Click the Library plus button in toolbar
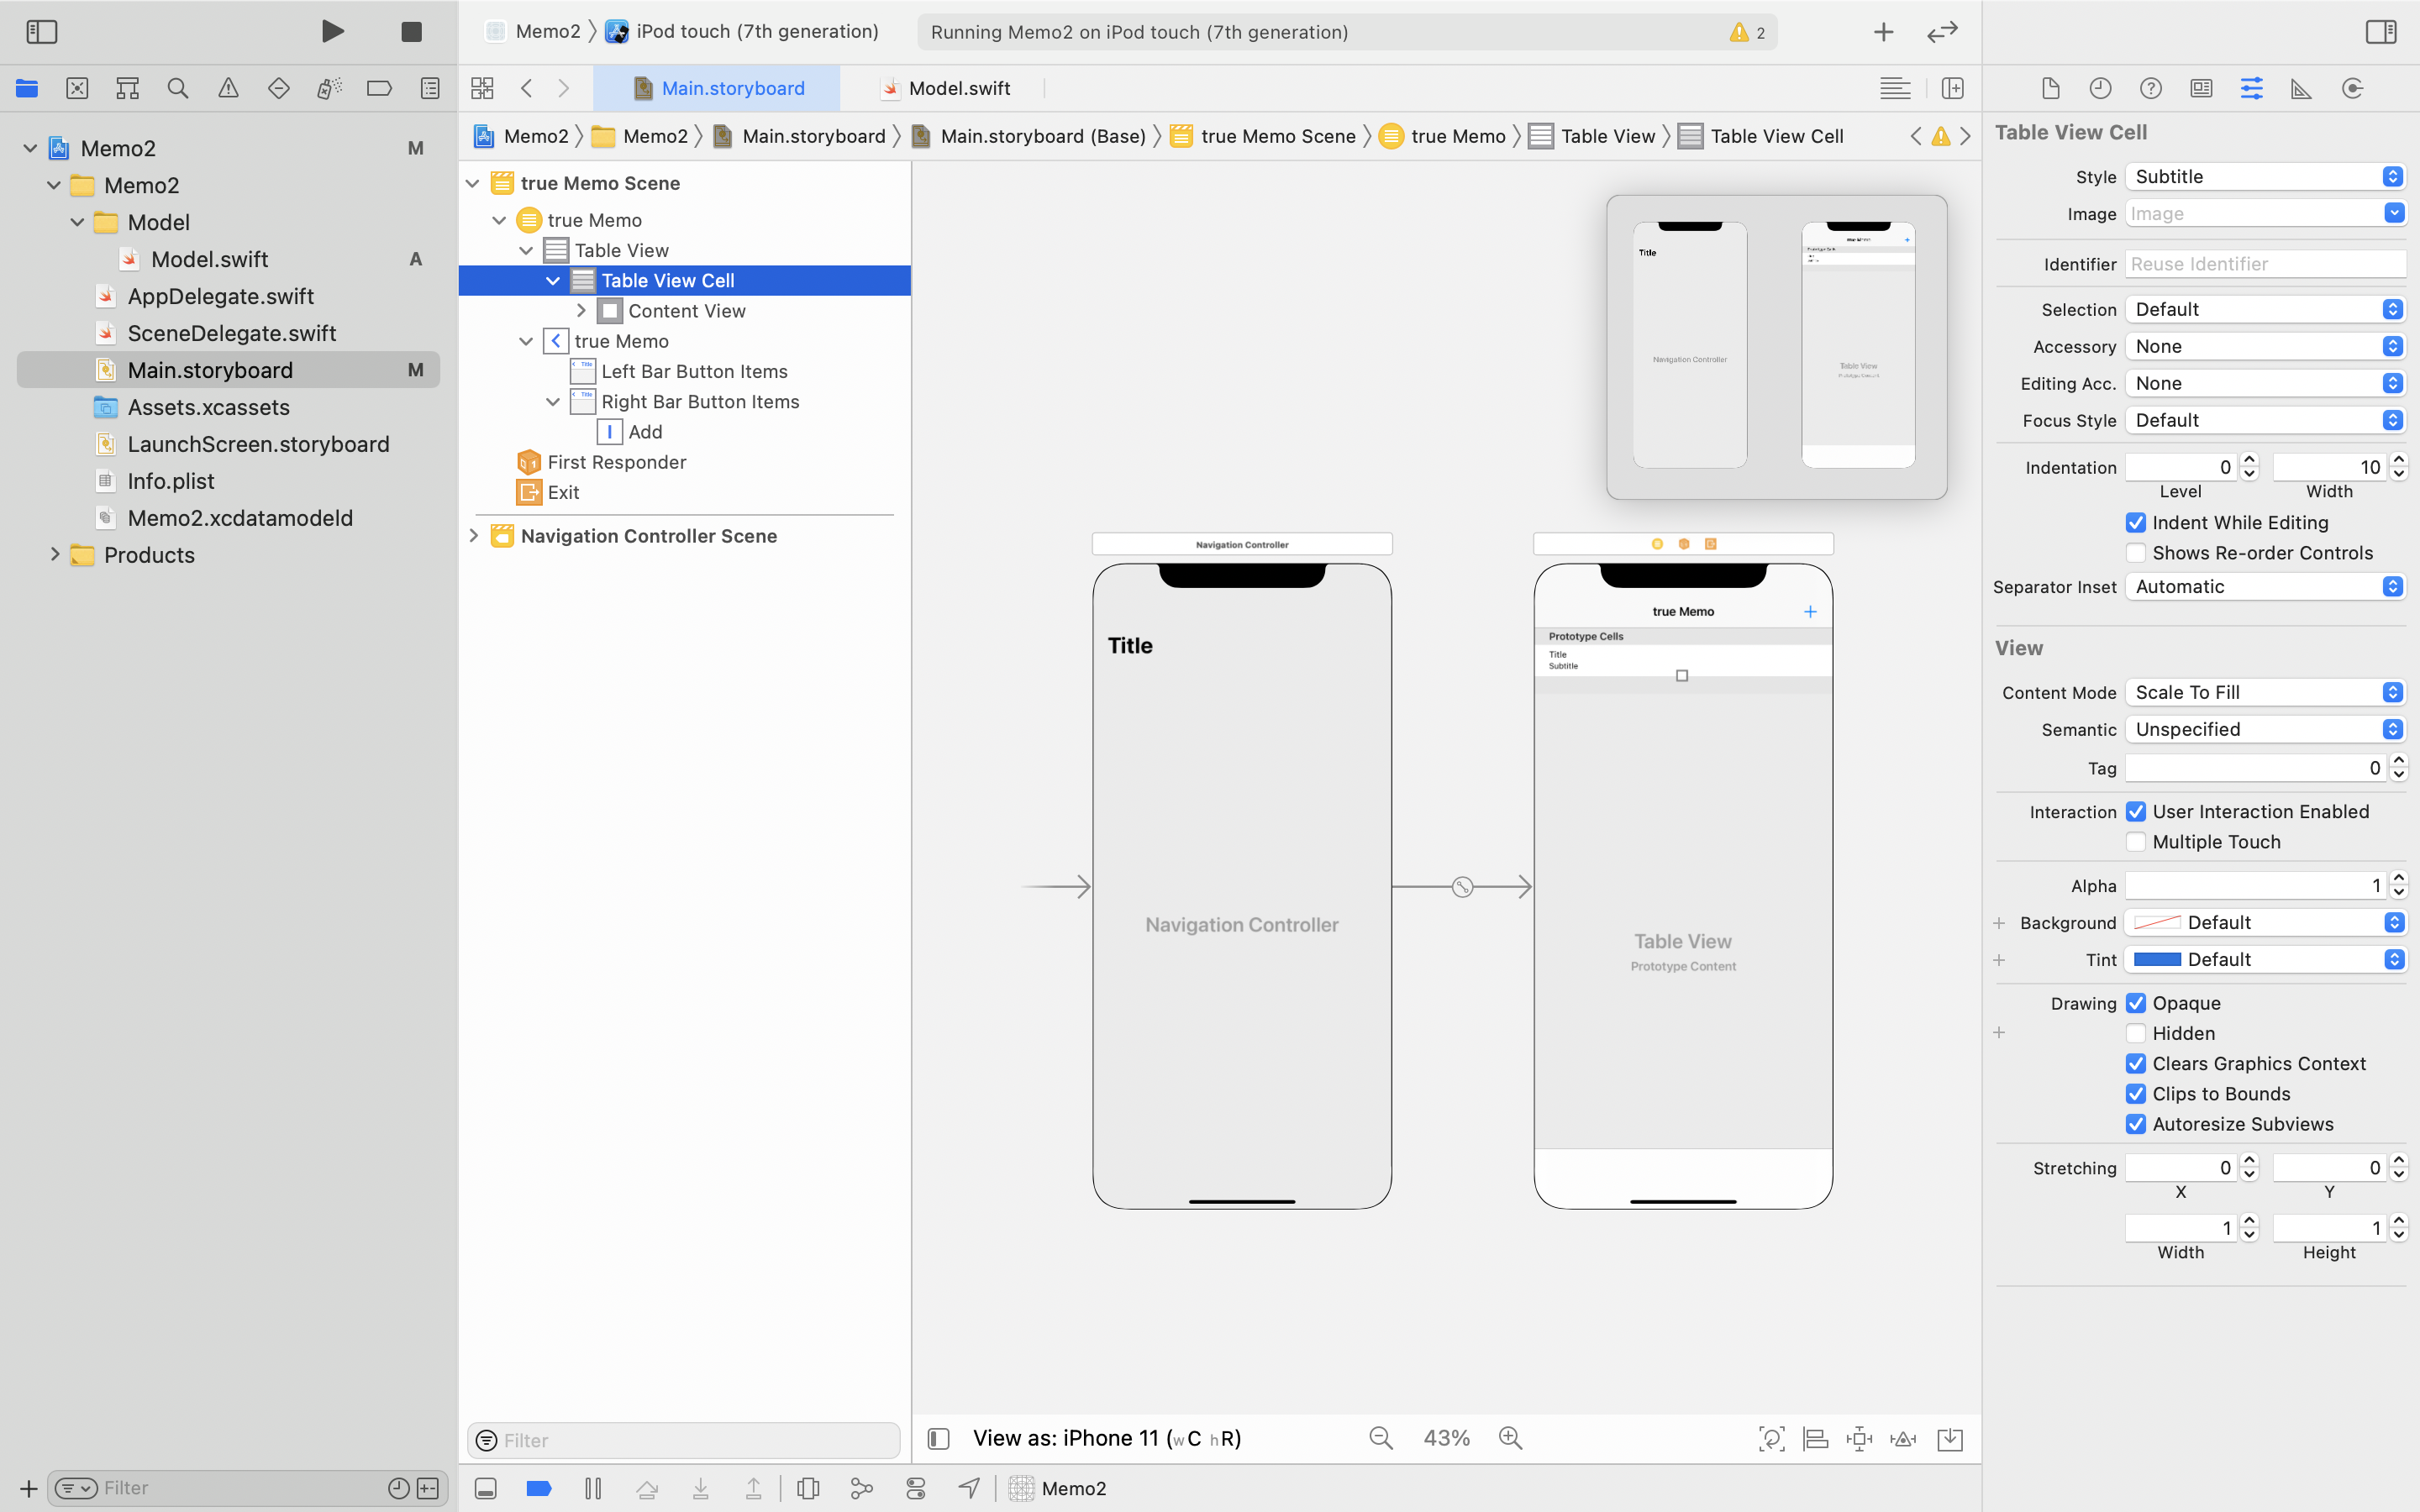Screen dimensions: 2420x1512 [1883, 32]
